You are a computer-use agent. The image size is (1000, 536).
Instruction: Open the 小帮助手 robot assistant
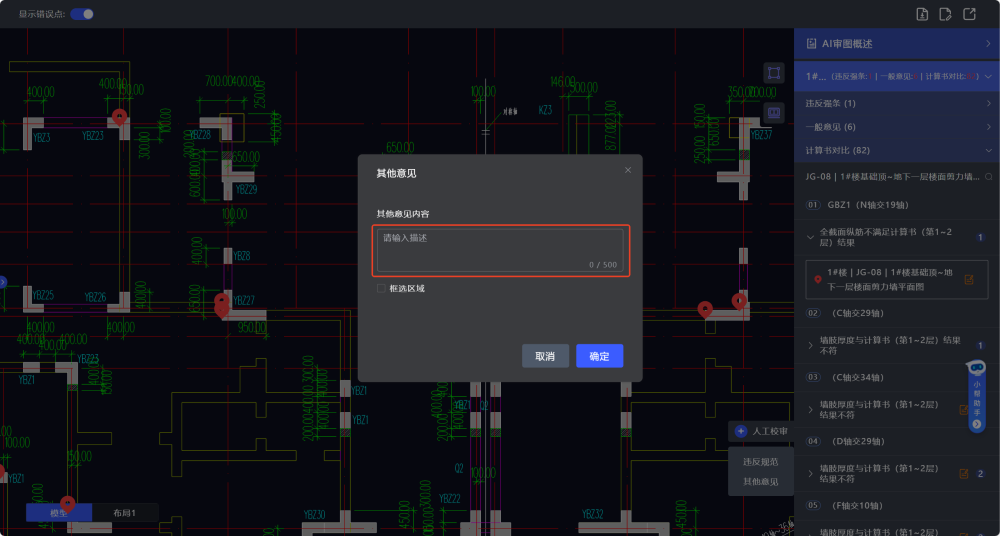tap(977, 395)
